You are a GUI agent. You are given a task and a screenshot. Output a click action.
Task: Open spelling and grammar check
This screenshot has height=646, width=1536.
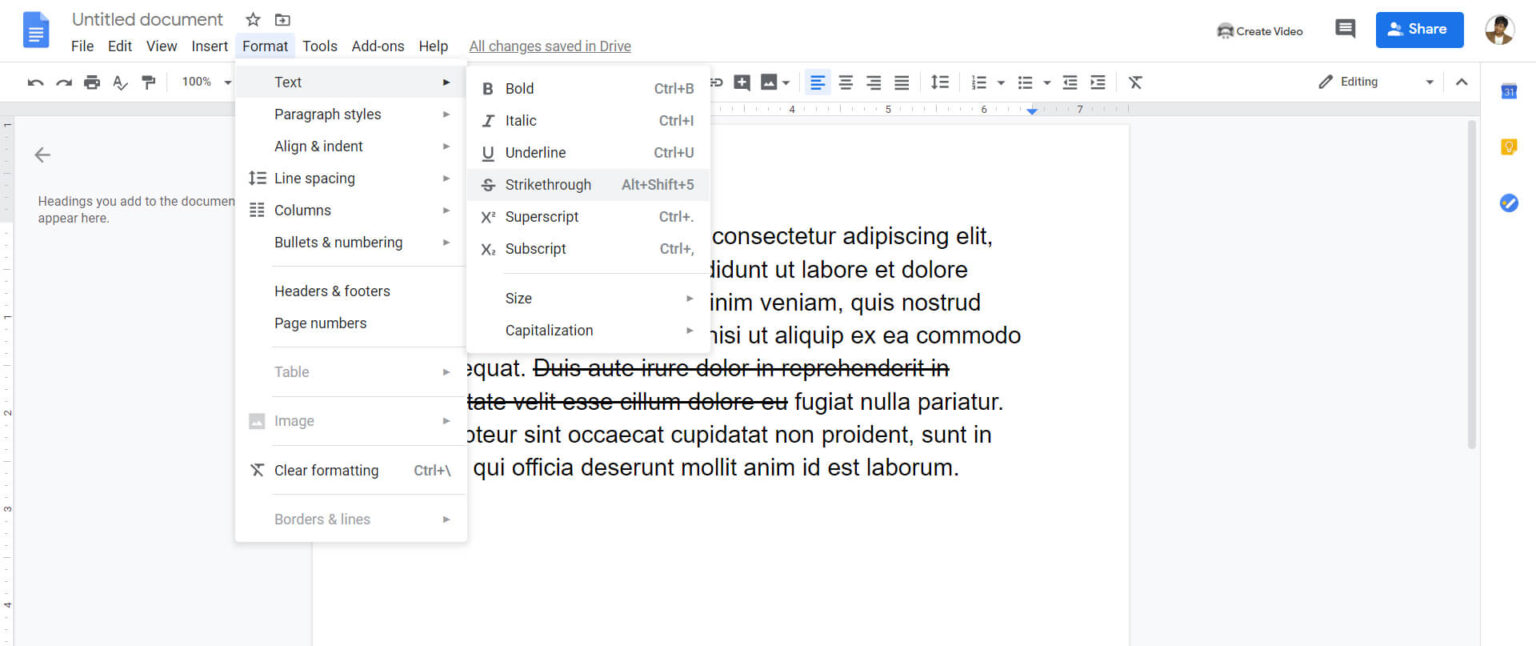point(120,82)
